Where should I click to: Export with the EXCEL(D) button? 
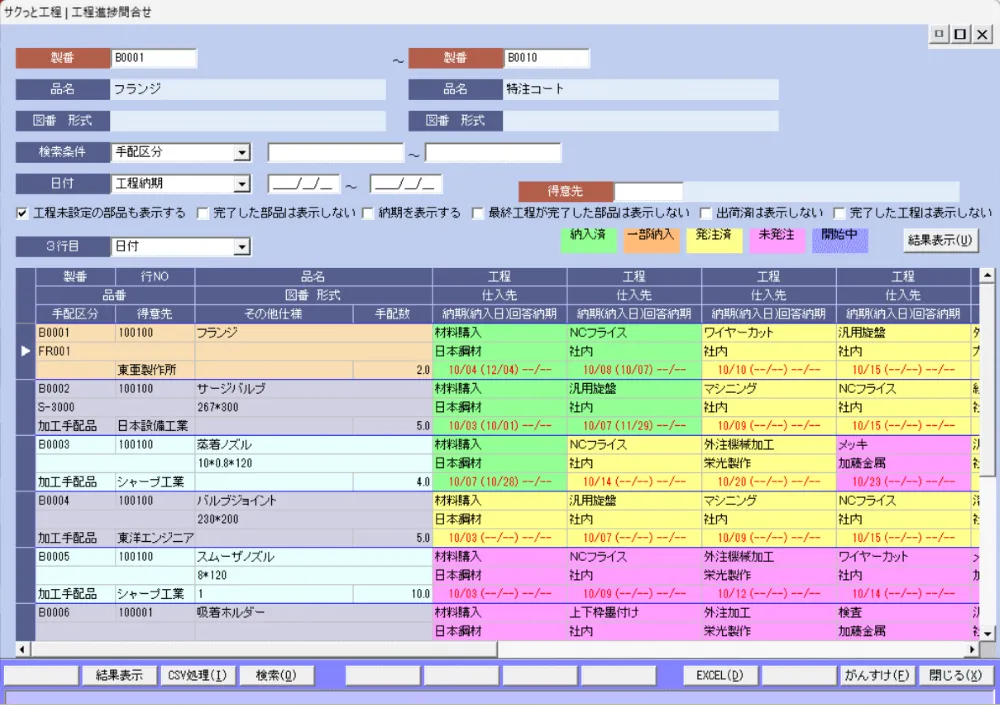[720, 675]
